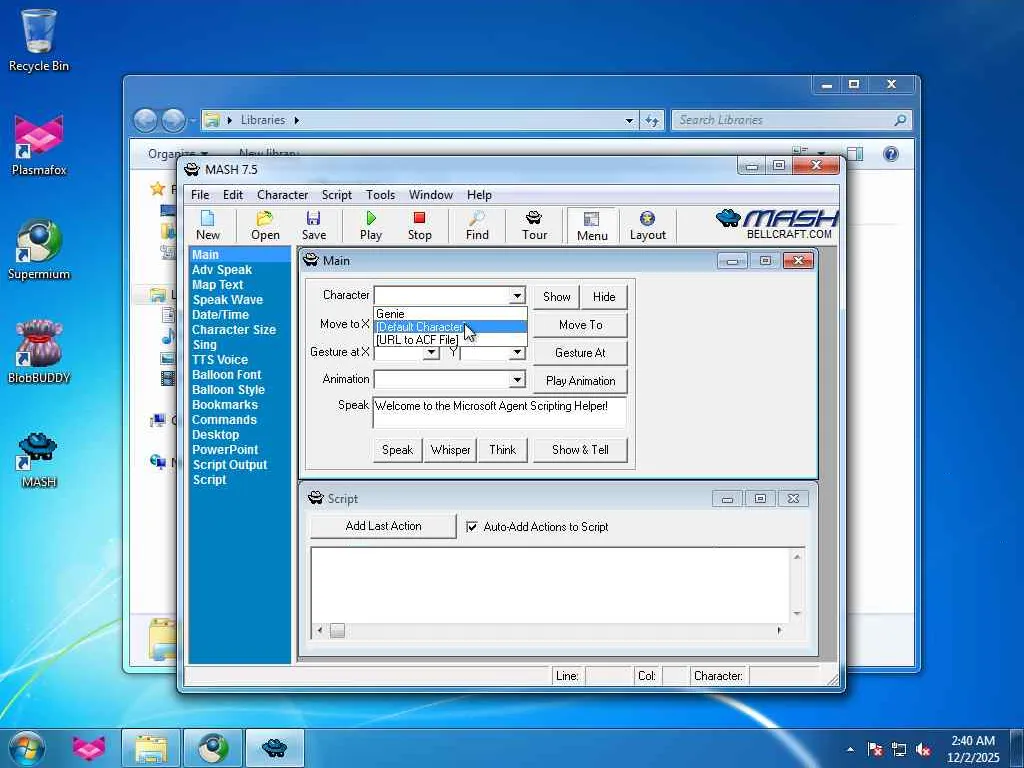Screen dimensions: 1024x768
Task: Choose [Default Character] from the list
Action: 450,327
